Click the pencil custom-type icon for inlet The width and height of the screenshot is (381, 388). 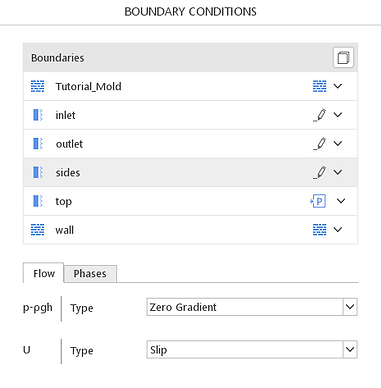[x=319, y=115]
